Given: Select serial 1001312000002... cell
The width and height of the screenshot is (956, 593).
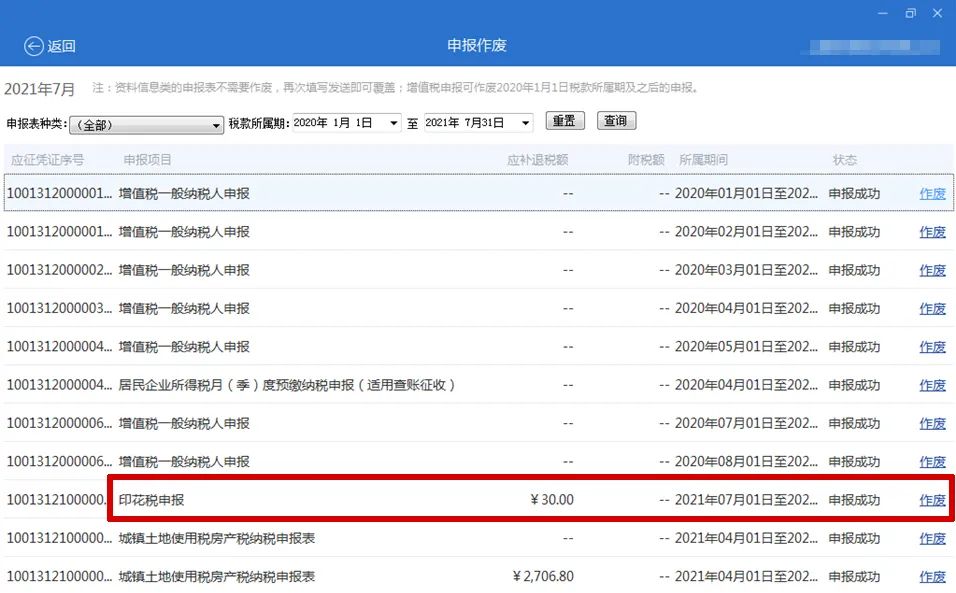Looking at the screenshot, I should coord(59,271).
